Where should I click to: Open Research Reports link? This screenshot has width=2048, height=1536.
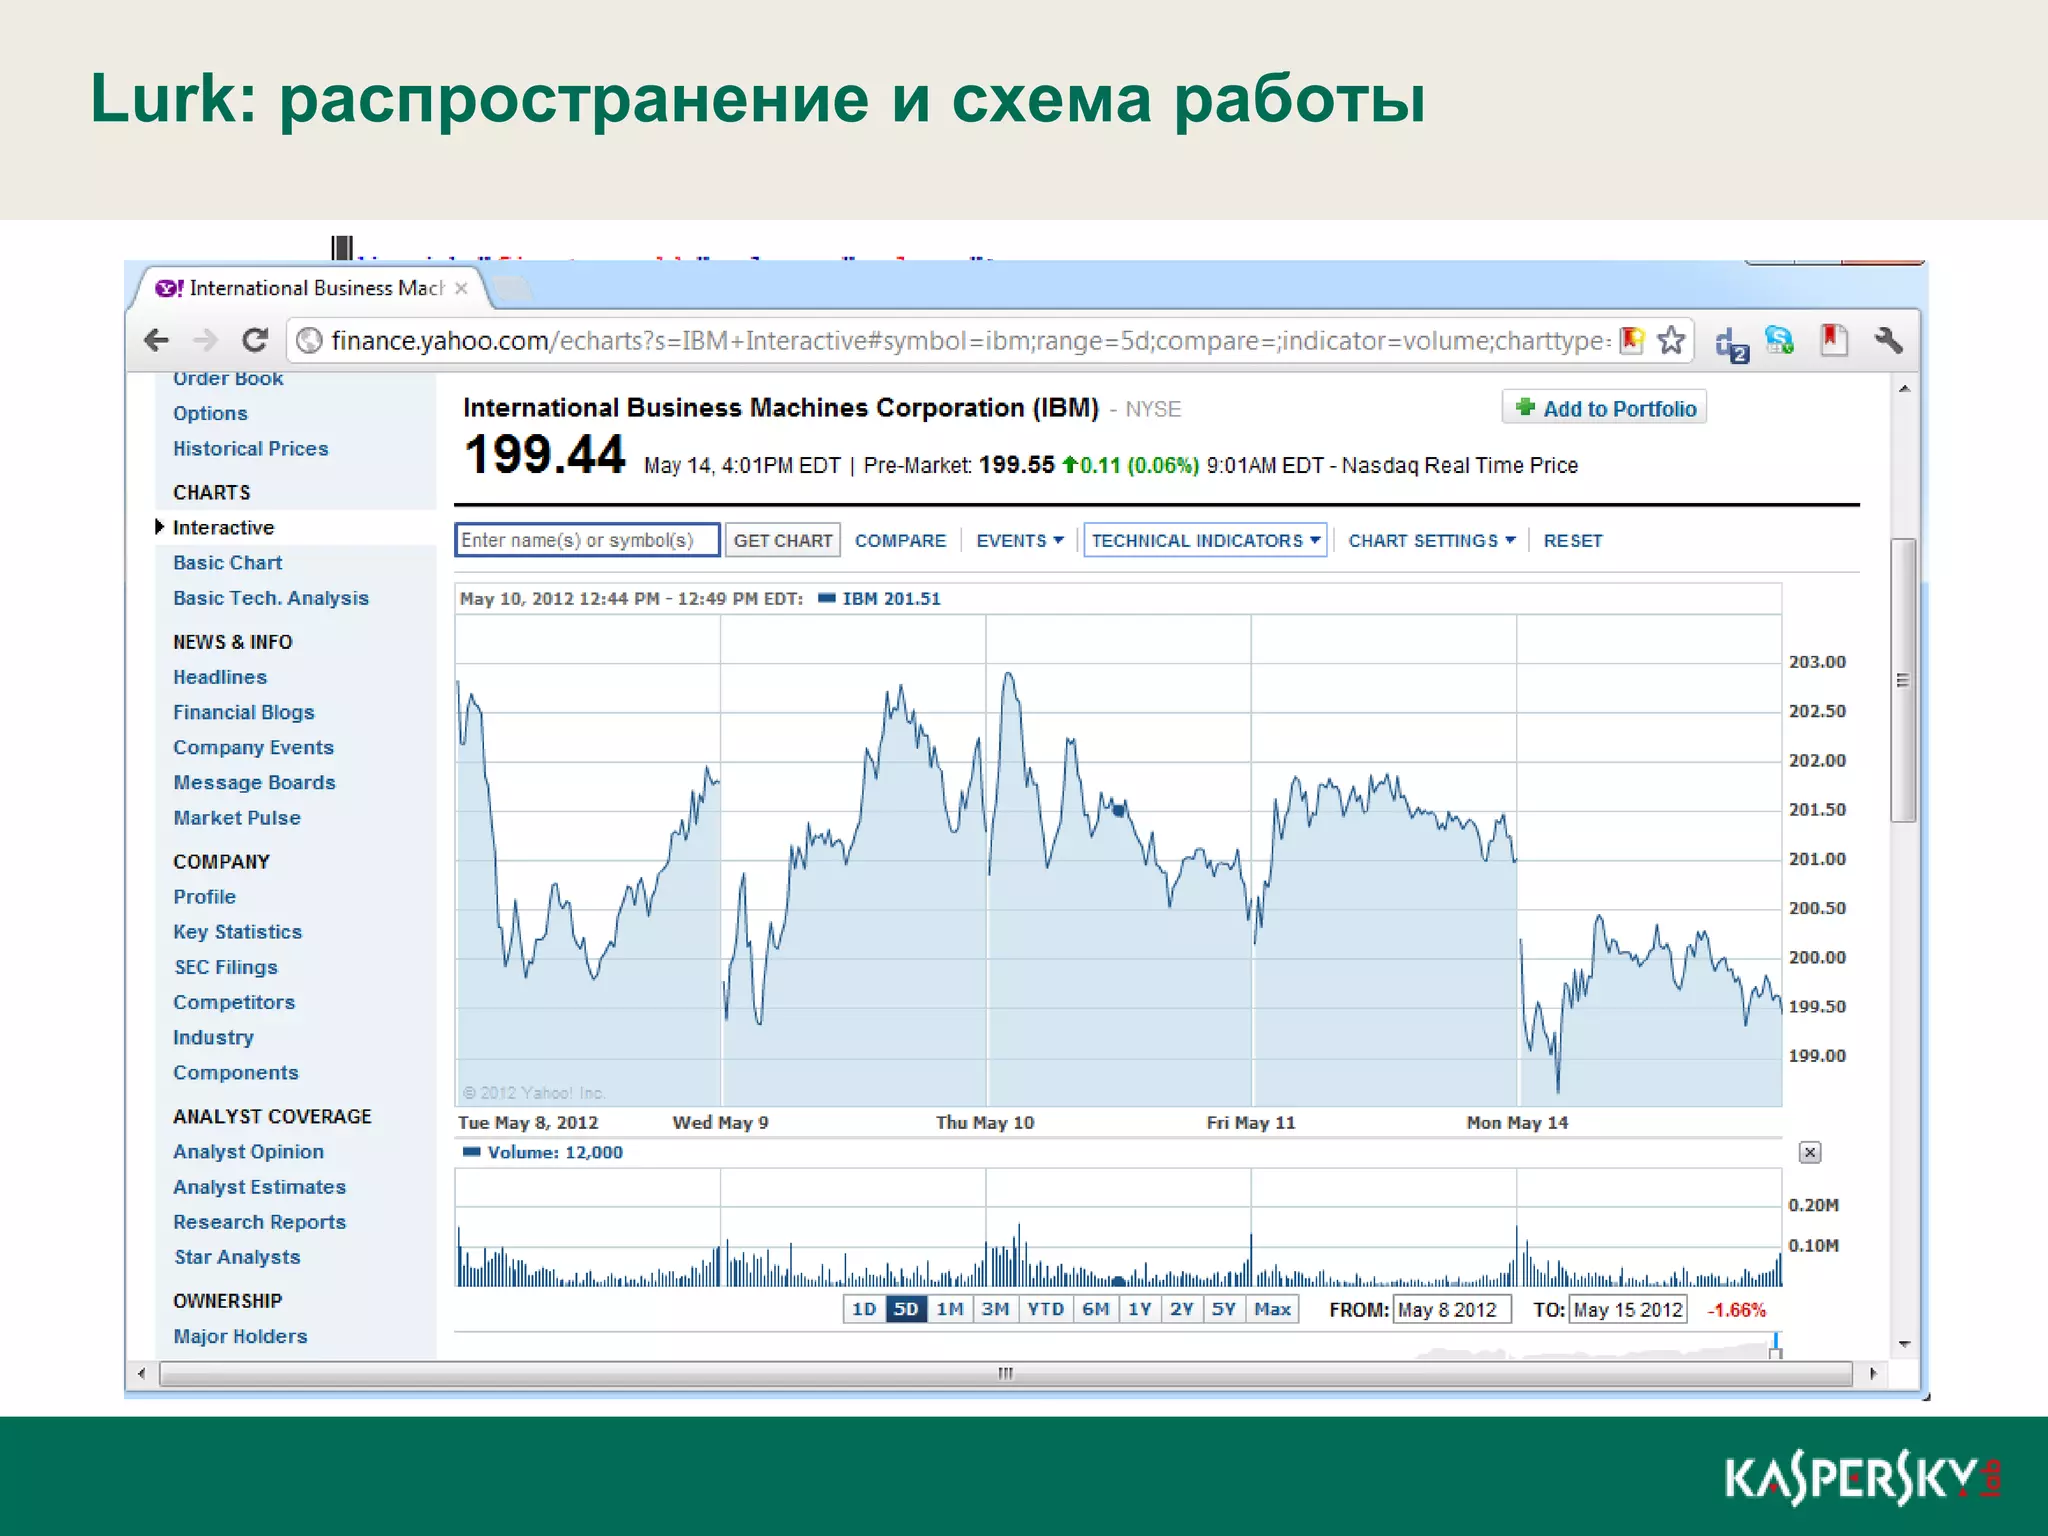point(260,1221)
